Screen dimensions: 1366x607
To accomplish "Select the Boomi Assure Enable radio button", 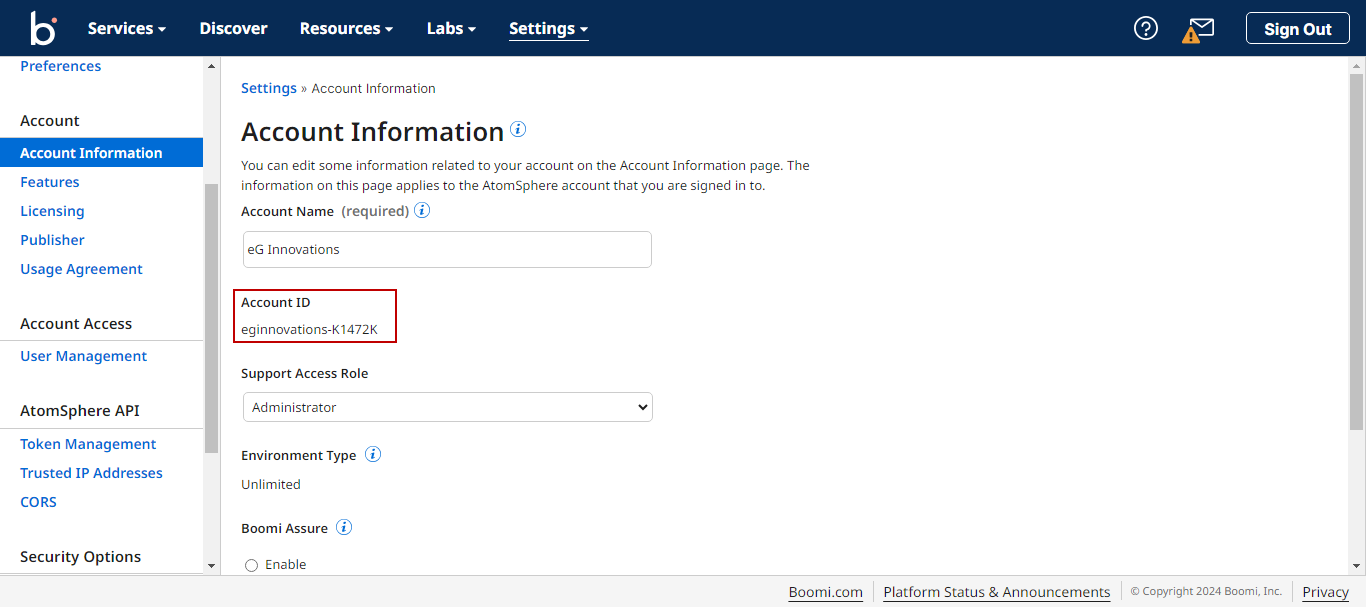I will 251,565.
